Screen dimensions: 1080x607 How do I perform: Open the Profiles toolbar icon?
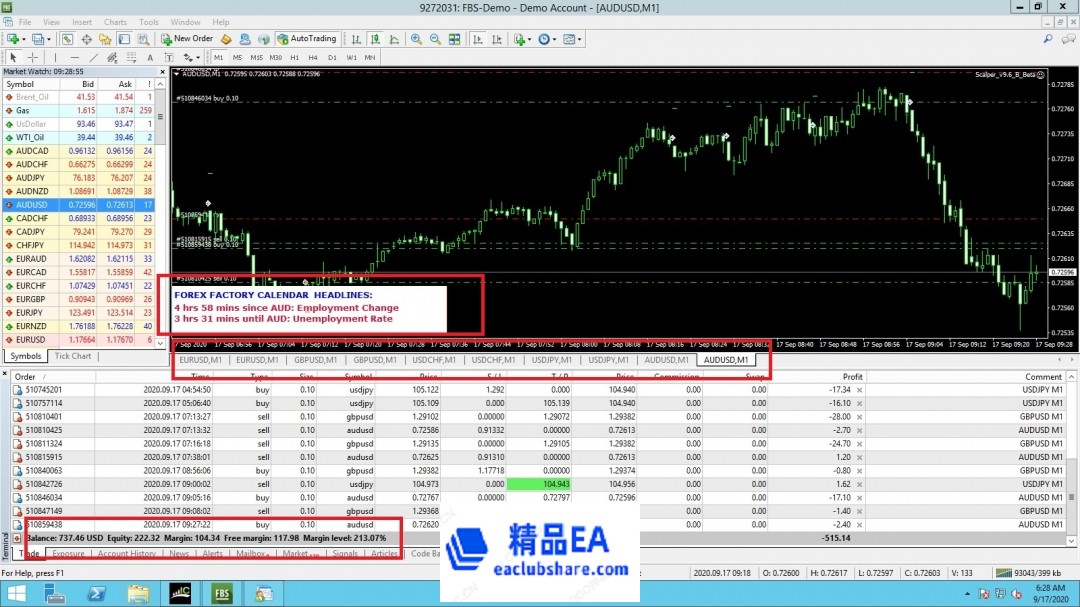coord(39,39)
